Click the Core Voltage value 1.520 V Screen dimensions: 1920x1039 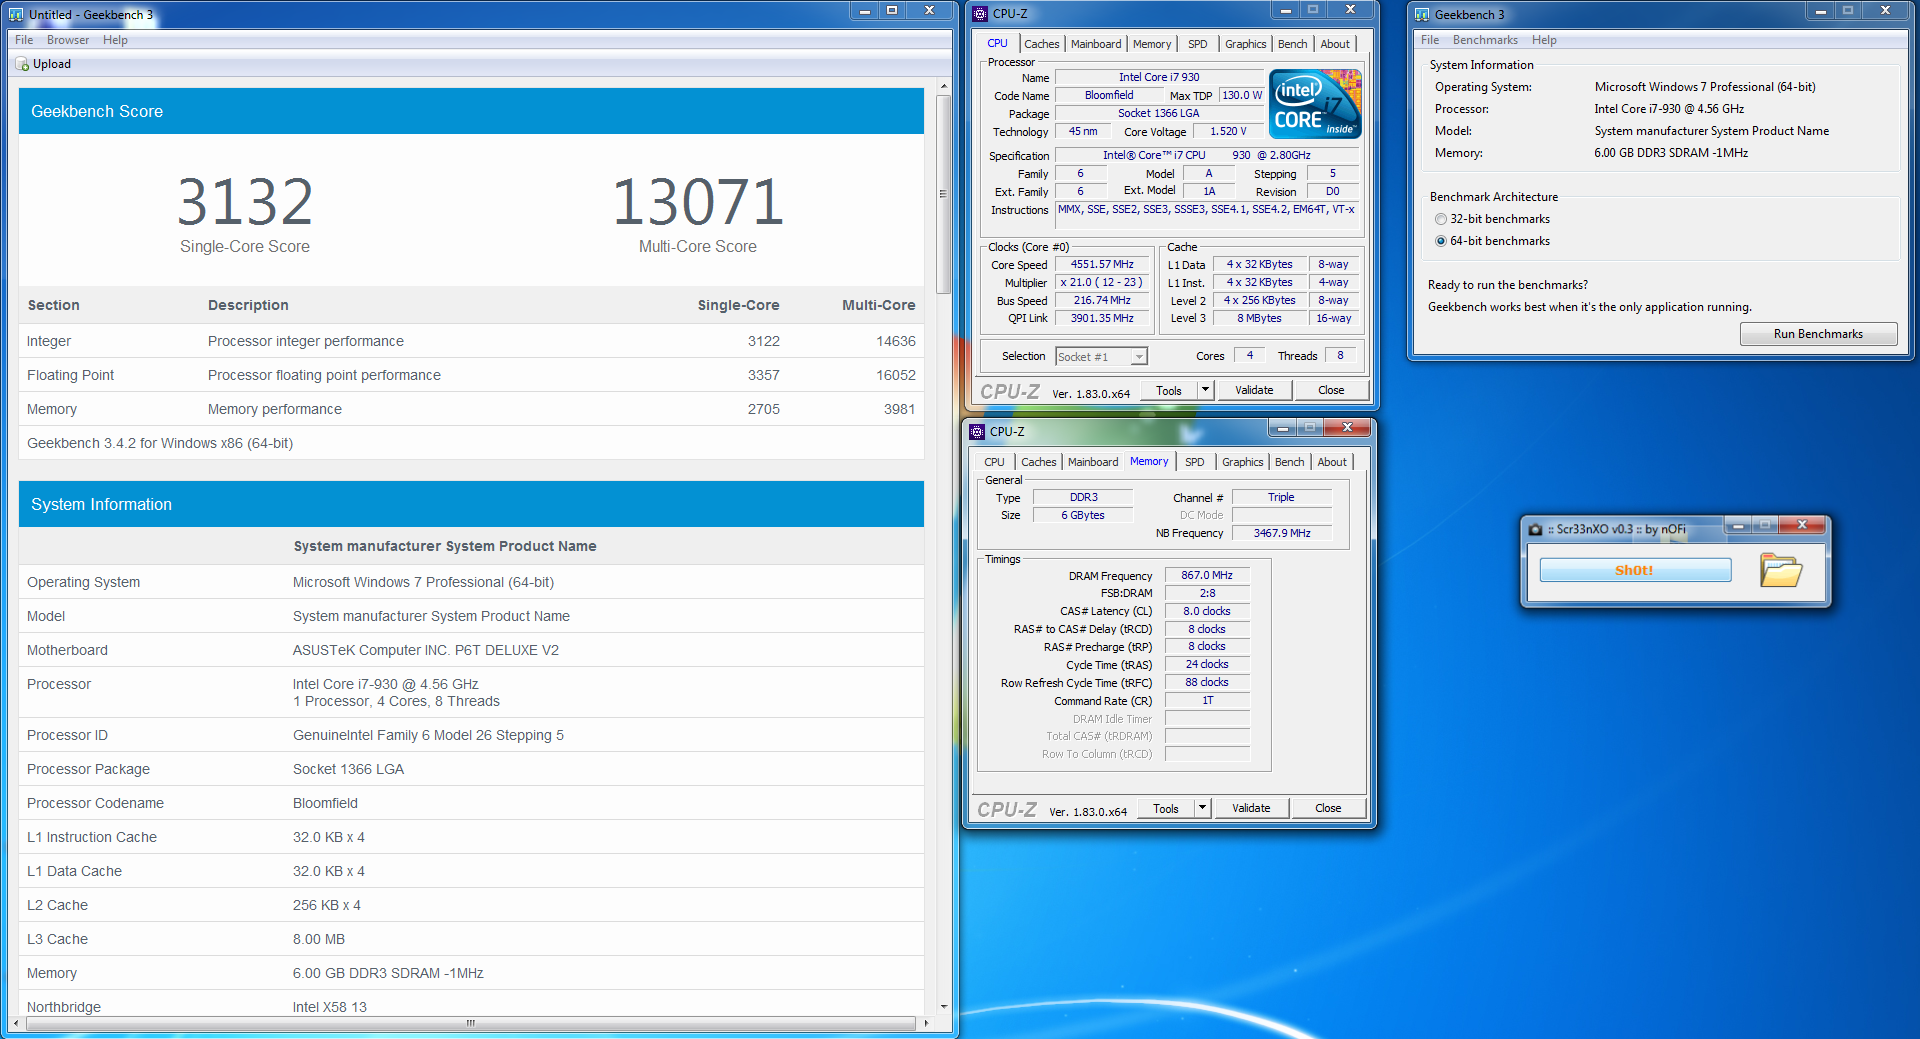[1228, 131]
